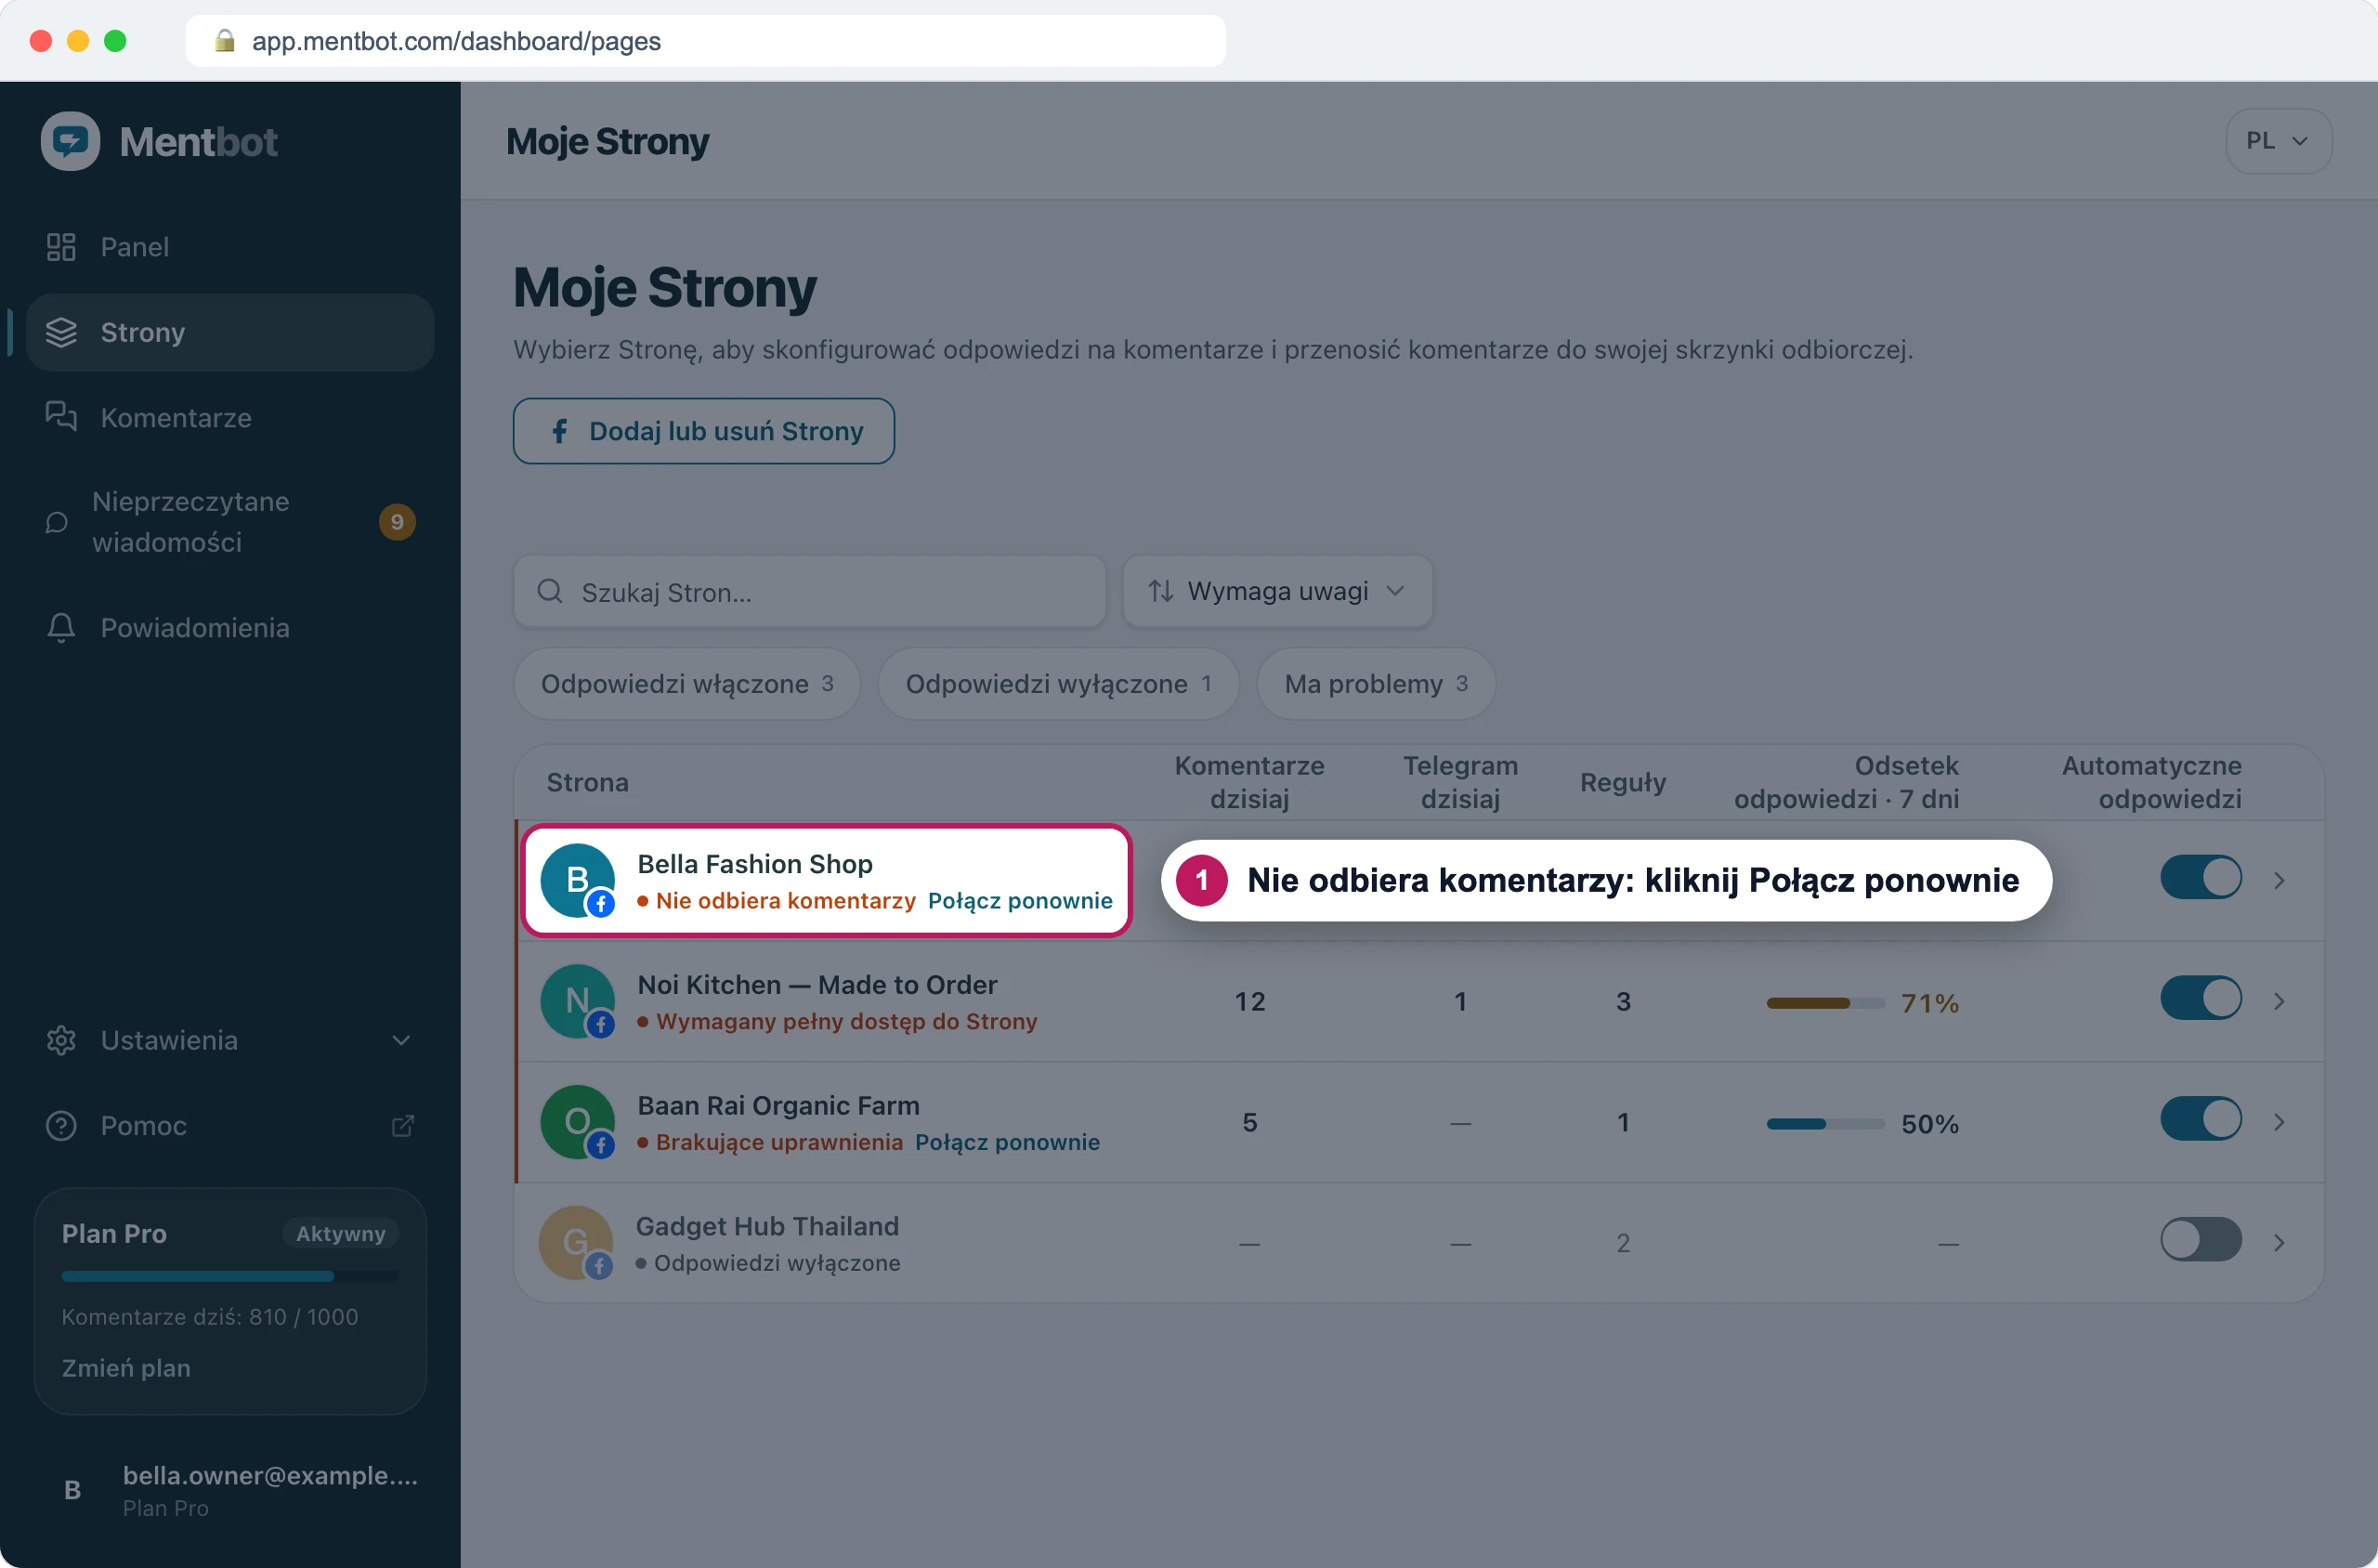Viewport: 2378px width, 1568px height.
Task: Disable automatic replies for Baan Rai Organic Farm
Action: [2201, 1120]
